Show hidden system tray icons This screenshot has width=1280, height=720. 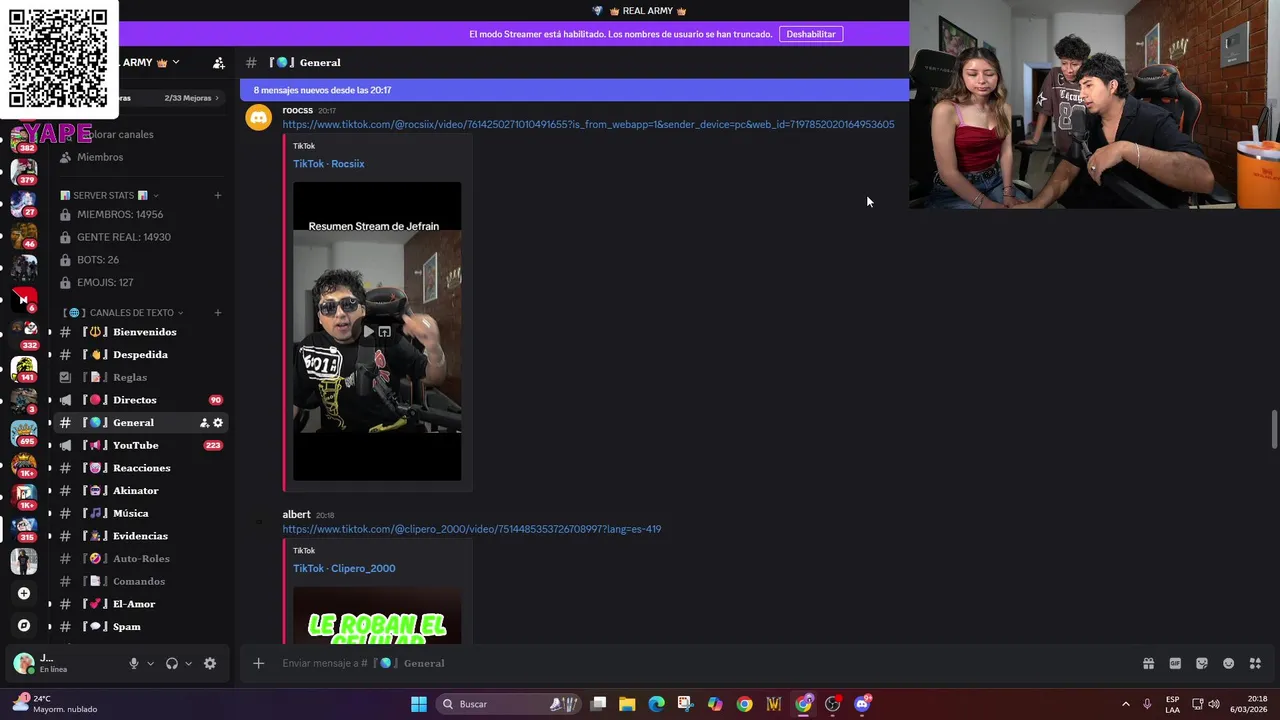click(1125, 704)
